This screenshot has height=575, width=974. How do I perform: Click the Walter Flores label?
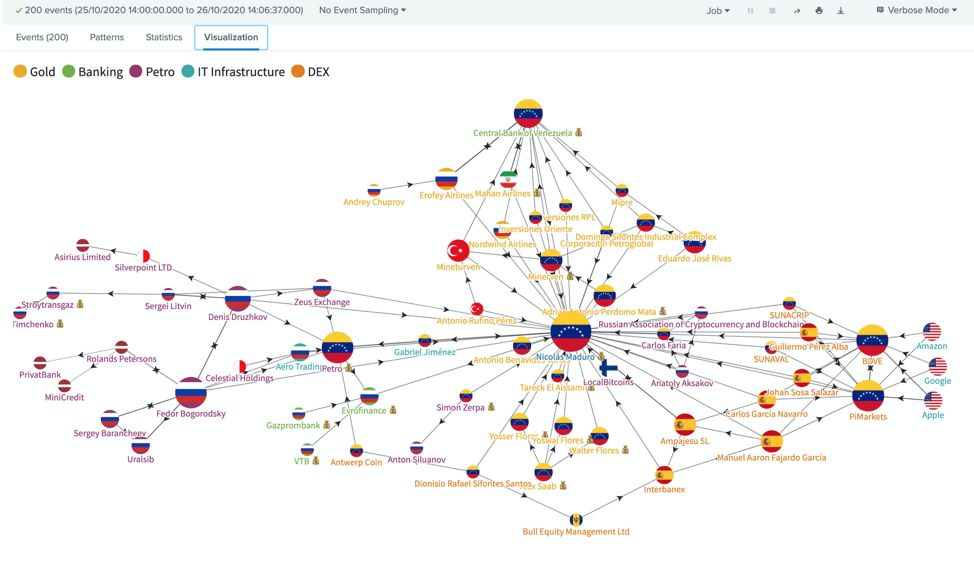pyautogui.click(x=594, y=450)
